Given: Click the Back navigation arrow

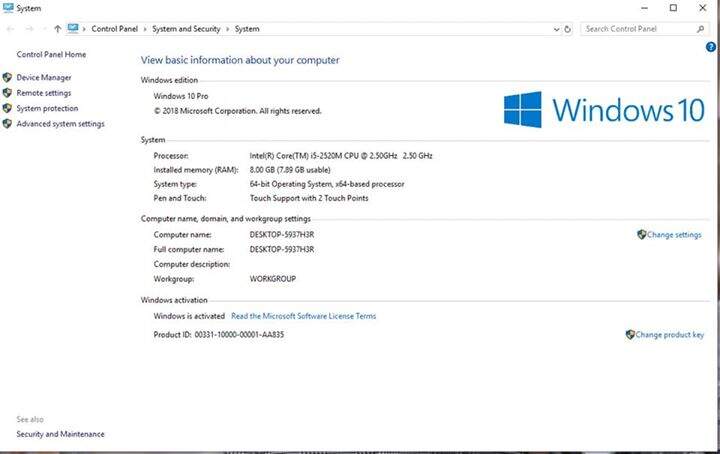Looking at the screenshot, I should pyautogui.click(x=10, y=29).
